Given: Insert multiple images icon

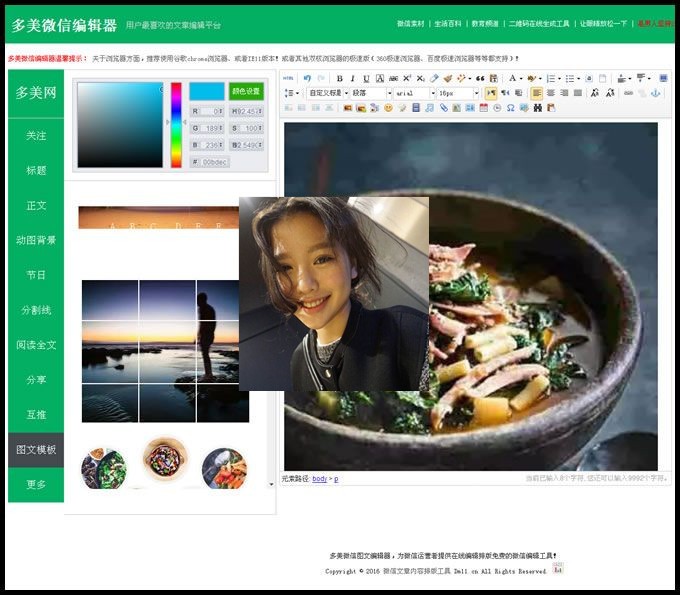Looking at the screenshot, I should (361, 108).
